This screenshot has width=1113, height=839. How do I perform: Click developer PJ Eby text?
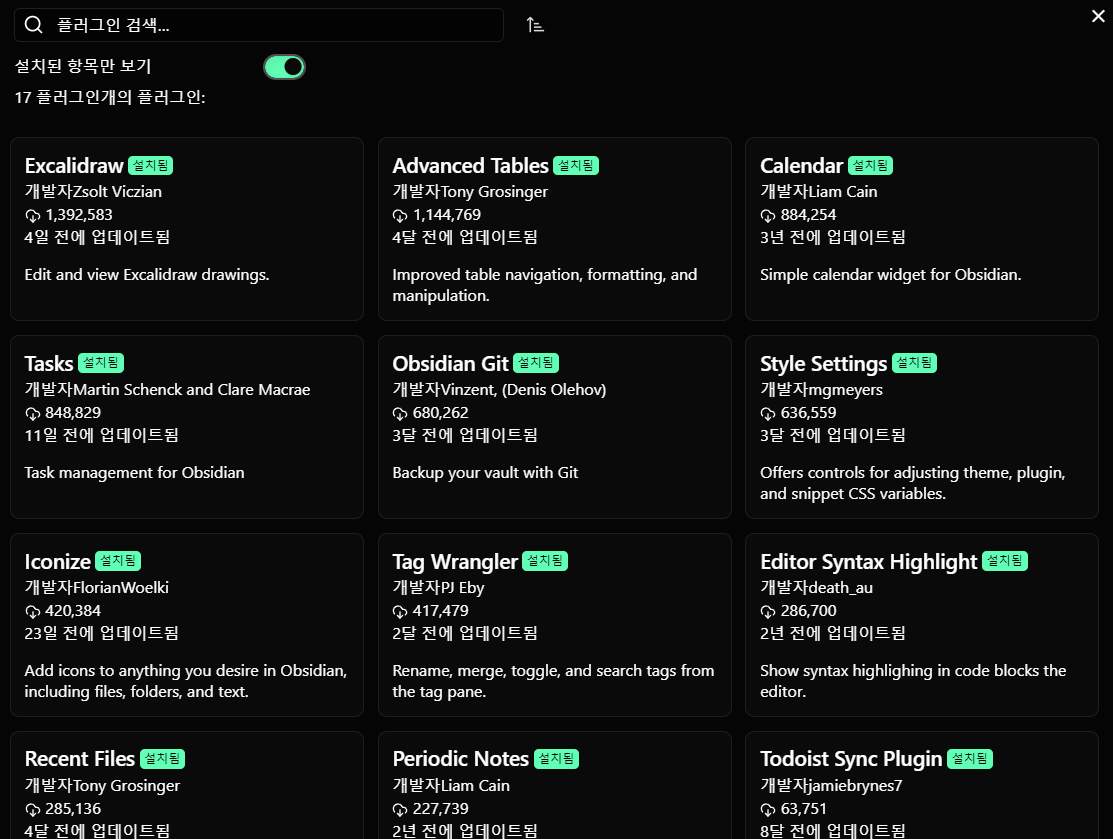[438, 588]
